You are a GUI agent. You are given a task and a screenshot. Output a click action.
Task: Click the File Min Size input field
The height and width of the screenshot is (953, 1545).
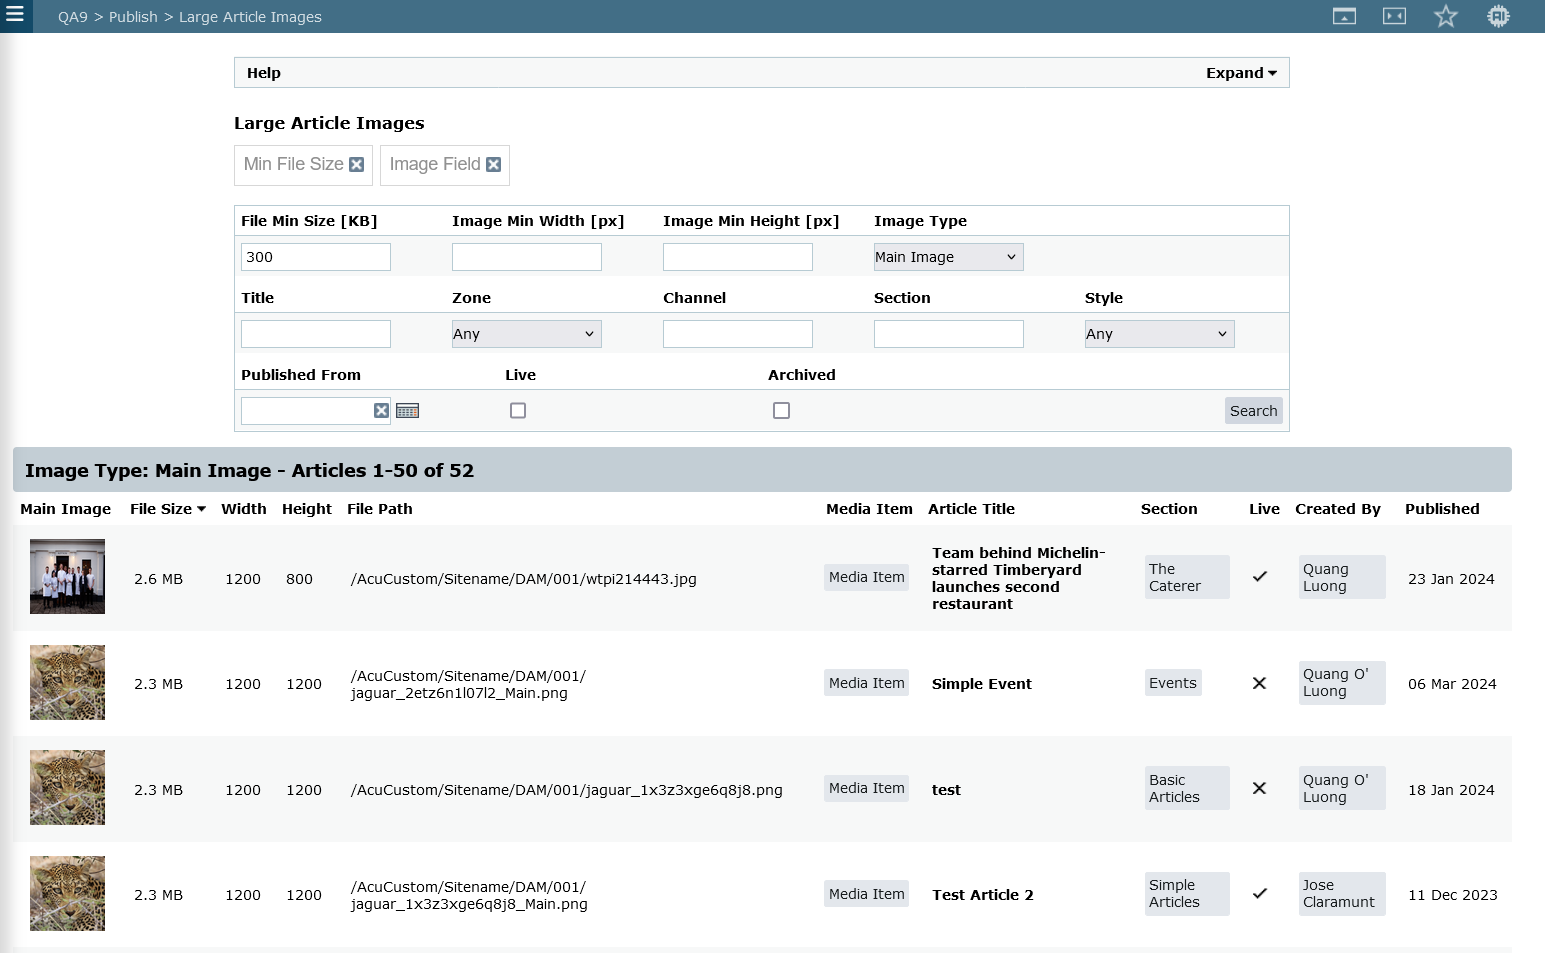316,257
